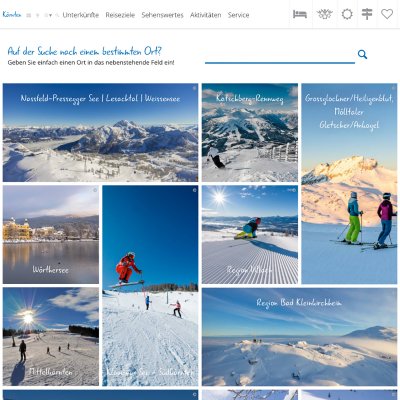Click the blue magnifier search icon
400x400 pixels.
pos(362,54)
